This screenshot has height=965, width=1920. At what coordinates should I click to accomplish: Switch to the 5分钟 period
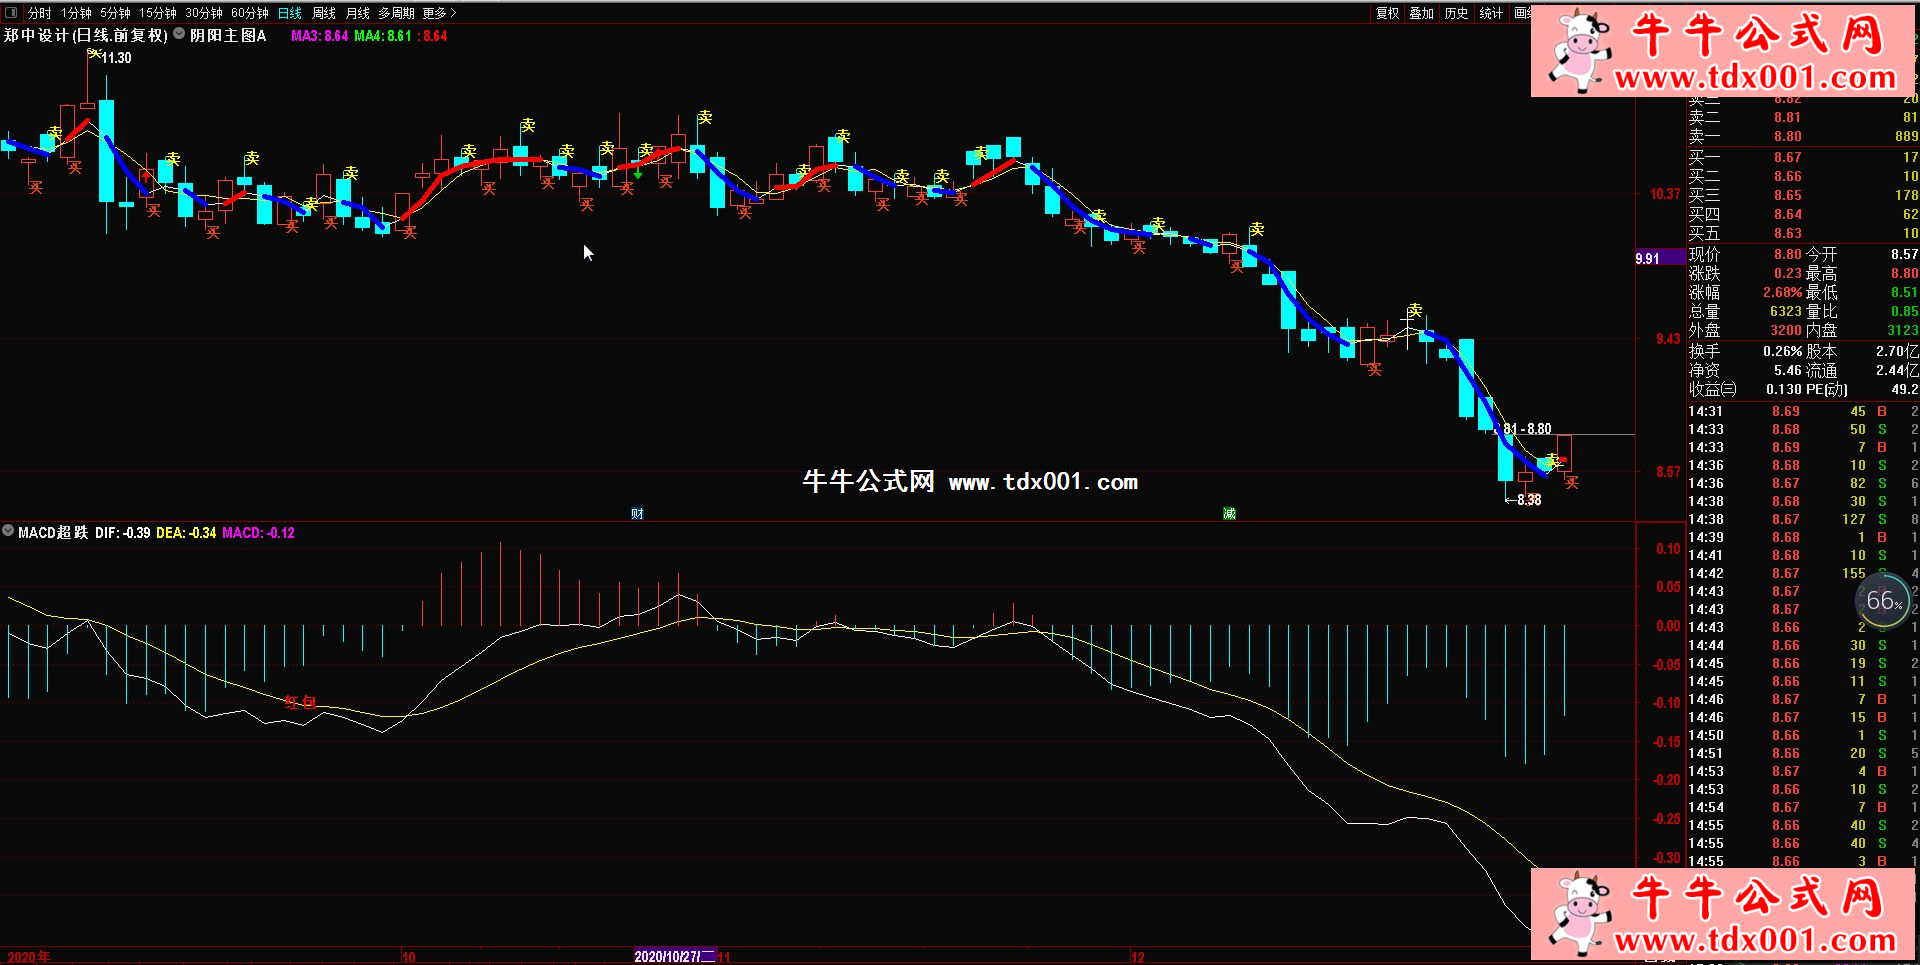(115, 13)
